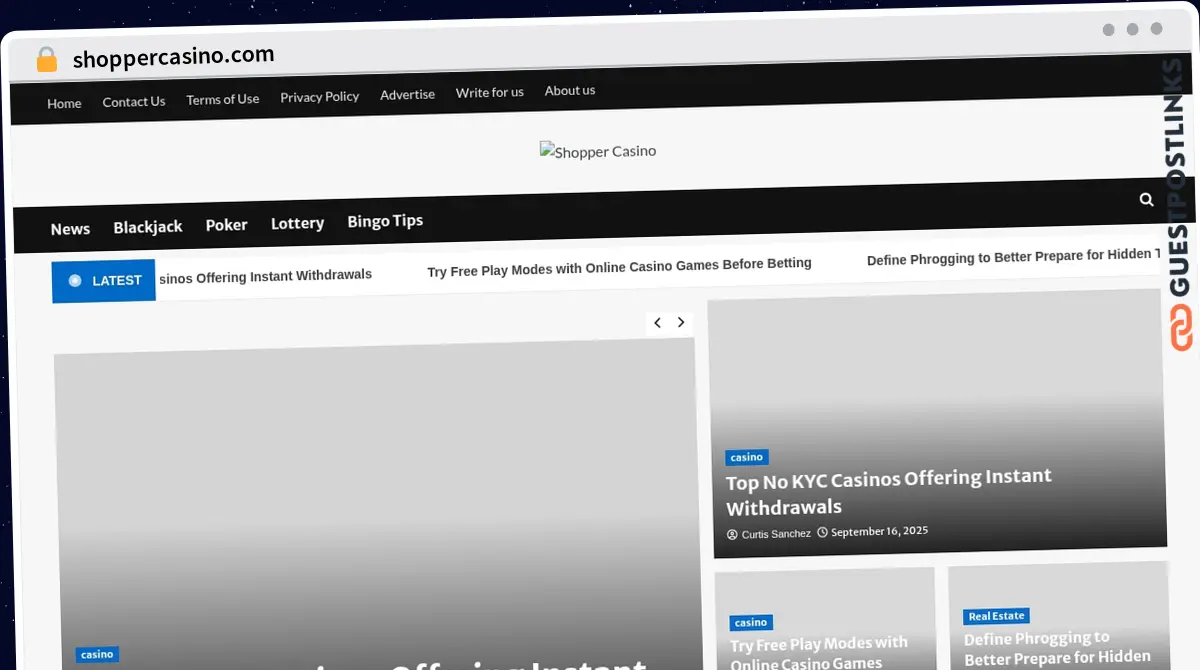The height and width of the screenshot is (670, 1200).
Task: Advance to next slide arrow
Action: coord(681,322)
